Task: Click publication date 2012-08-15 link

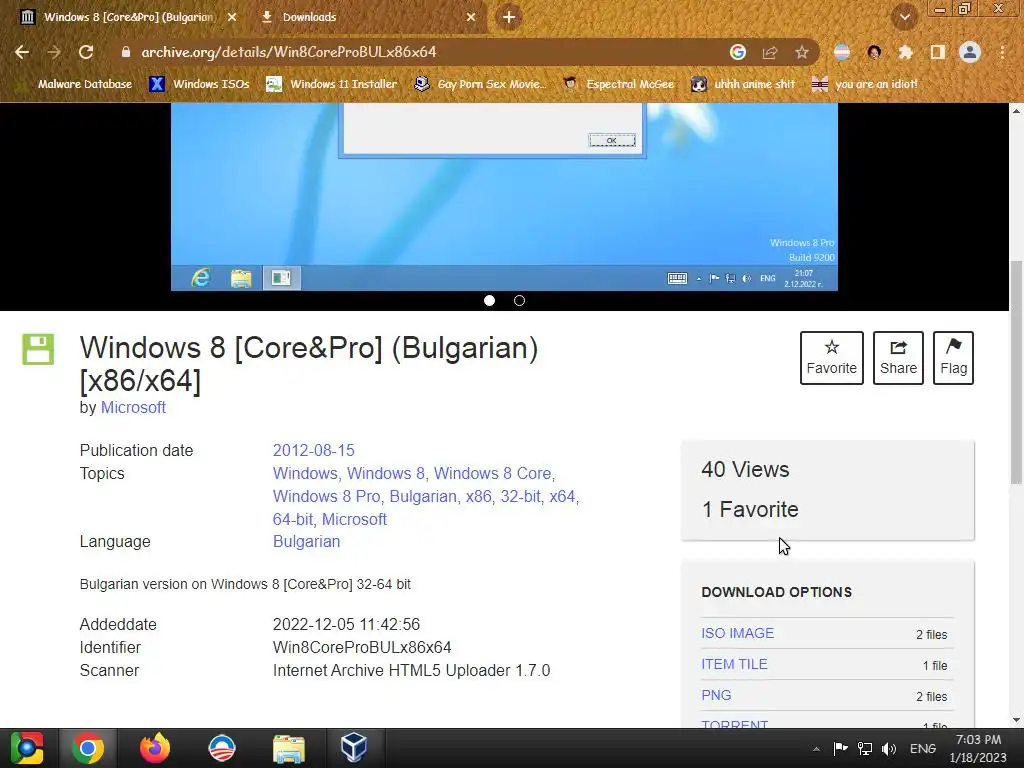Action: click(313, 451)
